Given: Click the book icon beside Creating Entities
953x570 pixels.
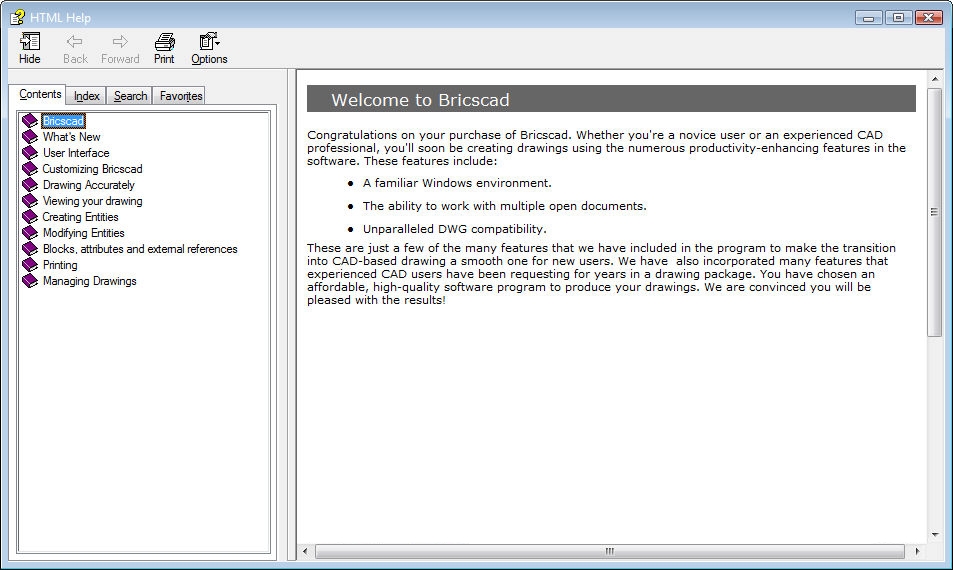Looking at the screenshot, I should click(x=30, y=217).
